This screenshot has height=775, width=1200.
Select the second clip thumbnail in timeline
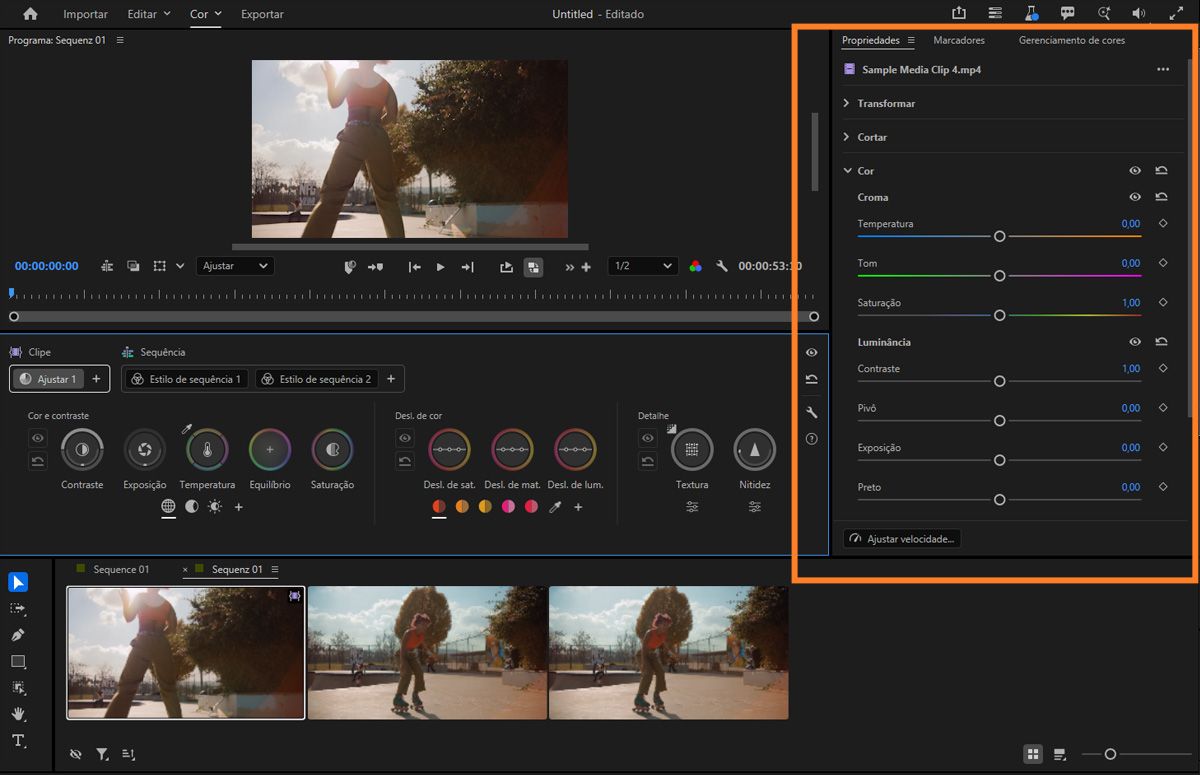(427, 652)
